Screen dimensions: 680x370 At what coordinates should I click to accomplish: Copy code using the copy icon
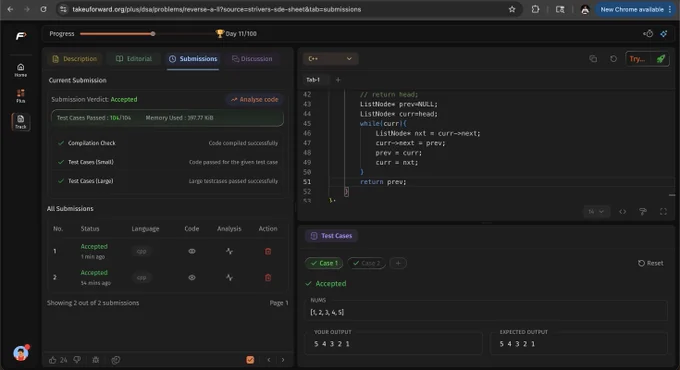(593, 59)
